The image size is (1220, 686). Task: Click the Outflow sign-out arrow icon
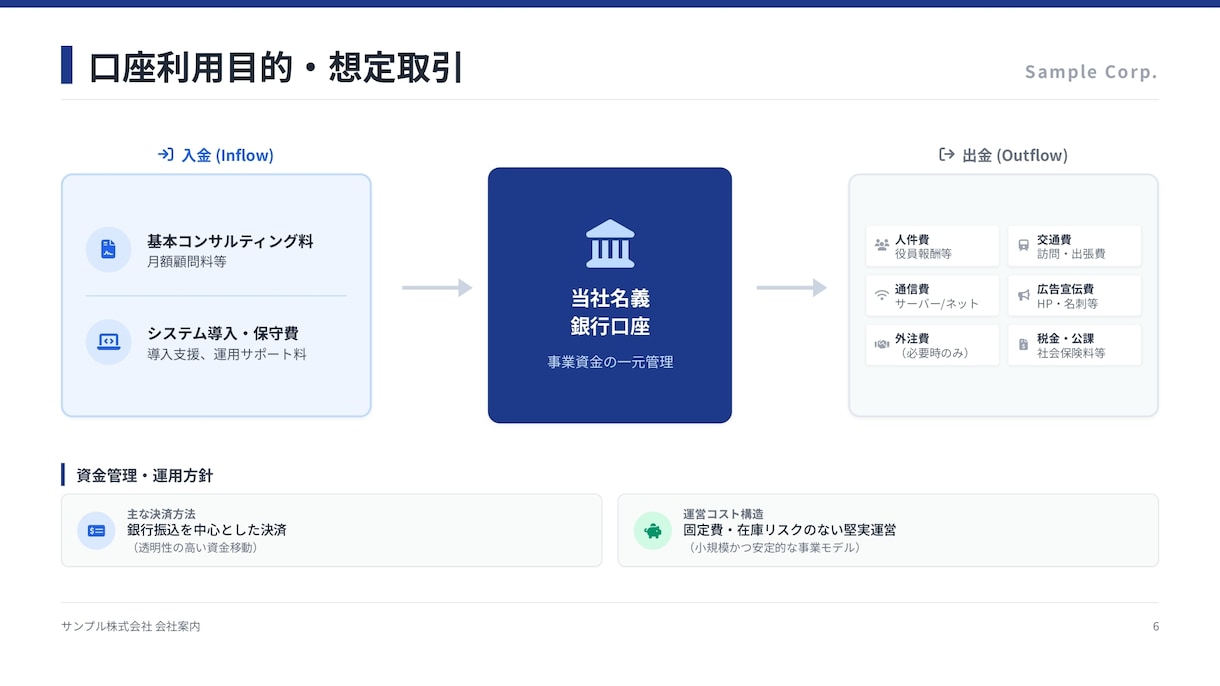click(946, 155)
